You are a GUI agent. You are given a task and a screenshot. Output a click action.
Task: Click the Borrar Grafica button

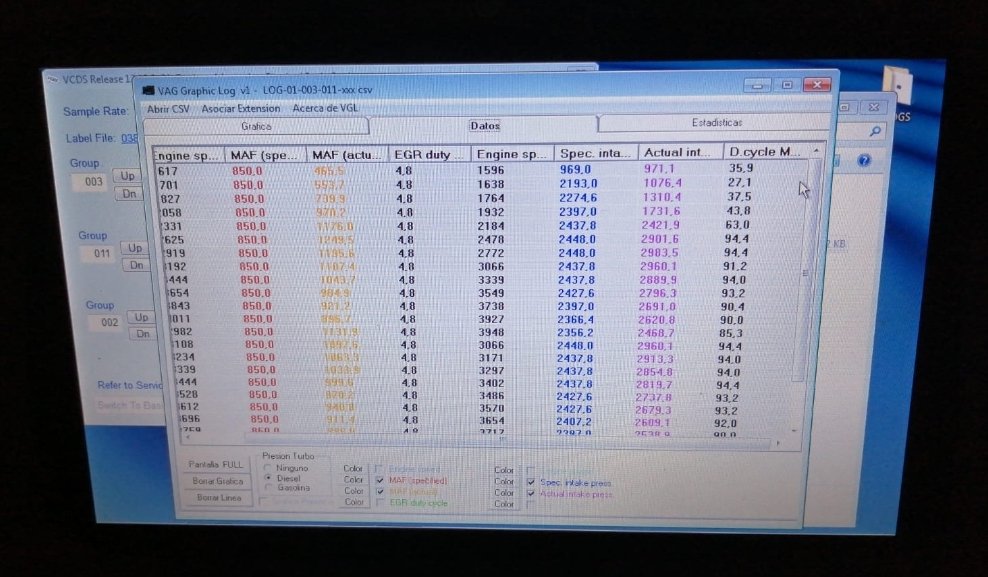(217, 481)
